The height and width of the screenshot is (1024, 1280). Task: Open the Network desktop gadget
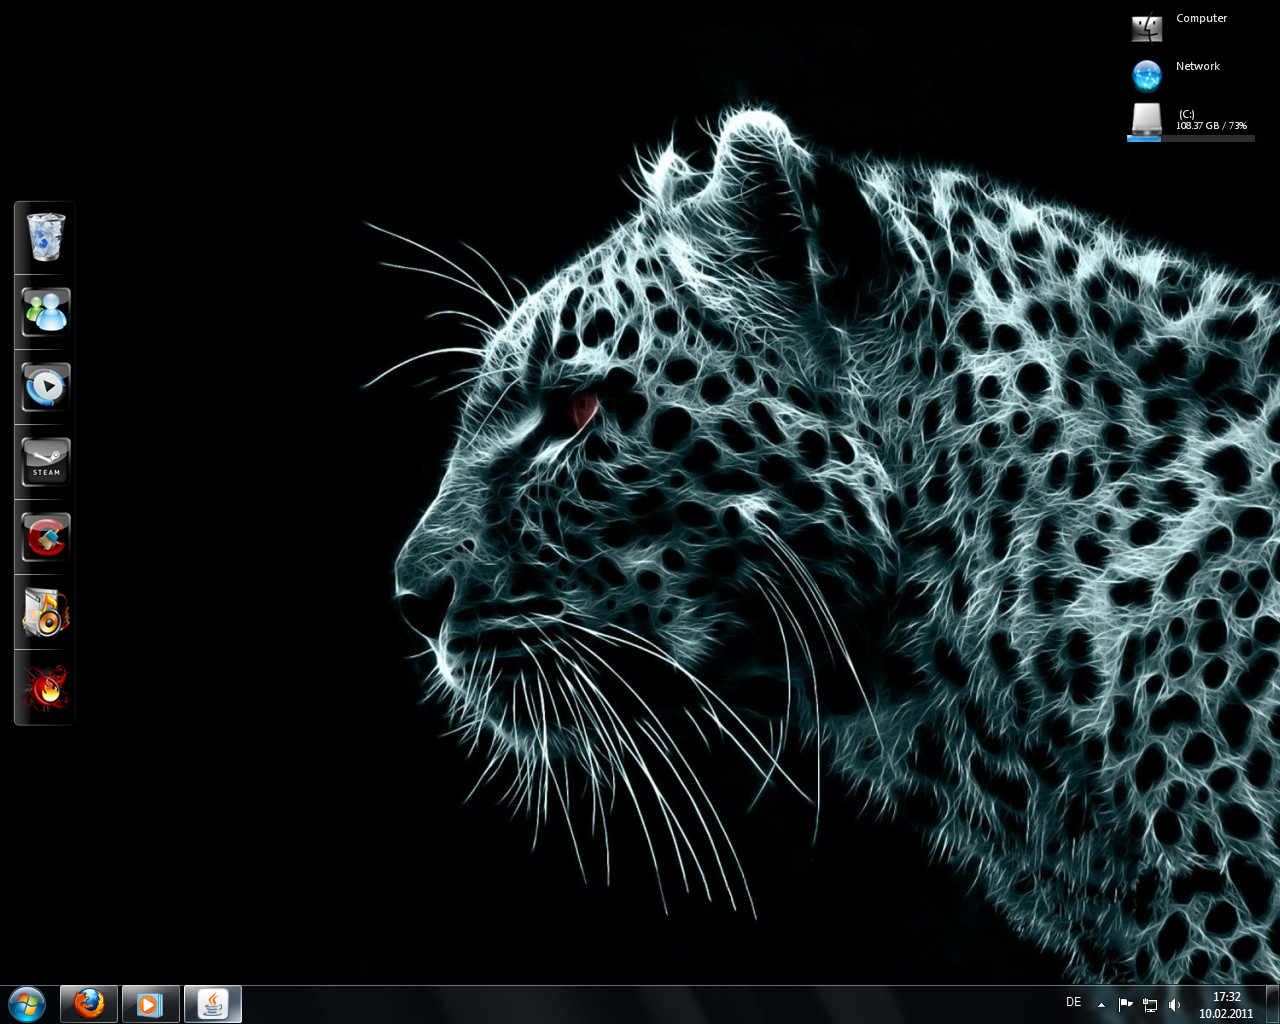(1147, 75)
